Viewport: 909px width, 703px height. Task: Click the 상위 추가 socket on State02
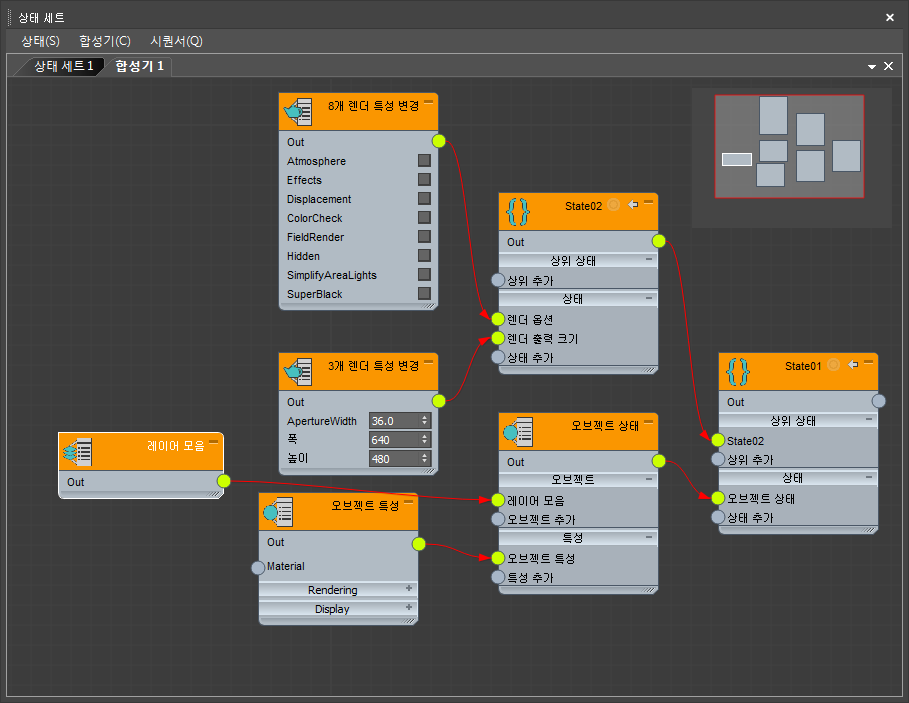click(498, 280)
